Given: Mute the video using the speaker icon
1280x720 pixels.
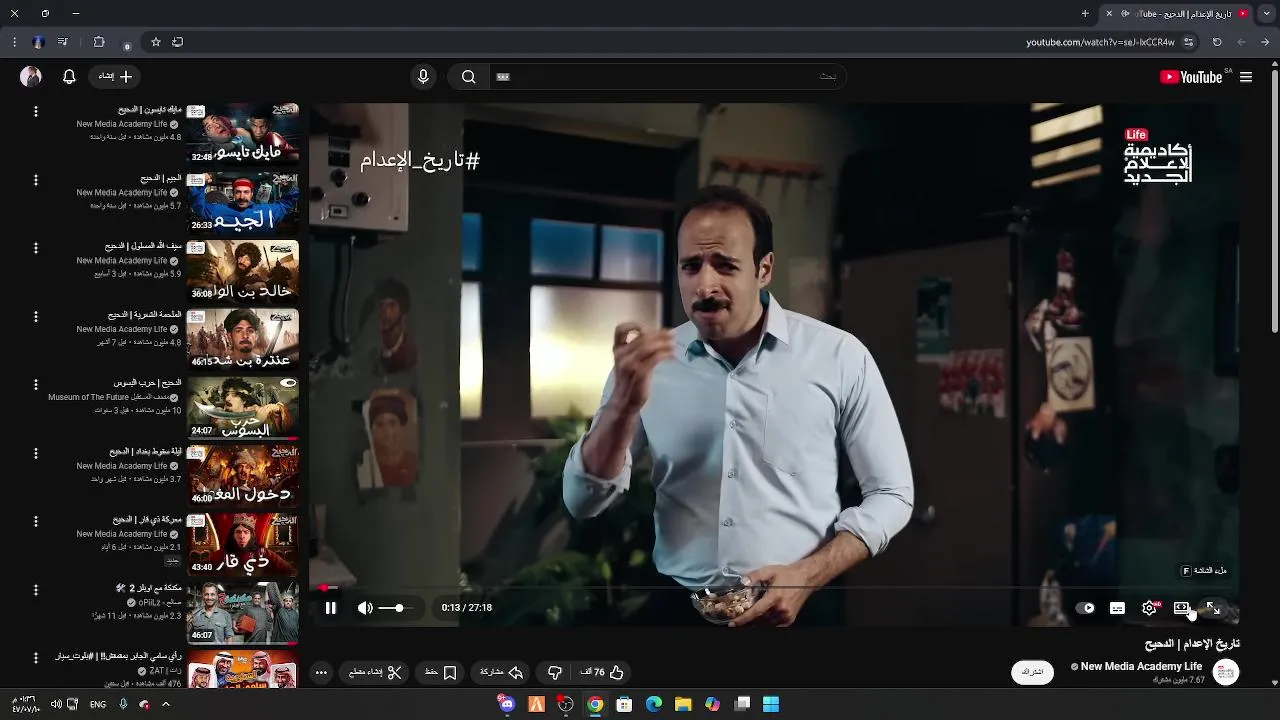Looking at the screenshot, I should (x=365, y=607).
